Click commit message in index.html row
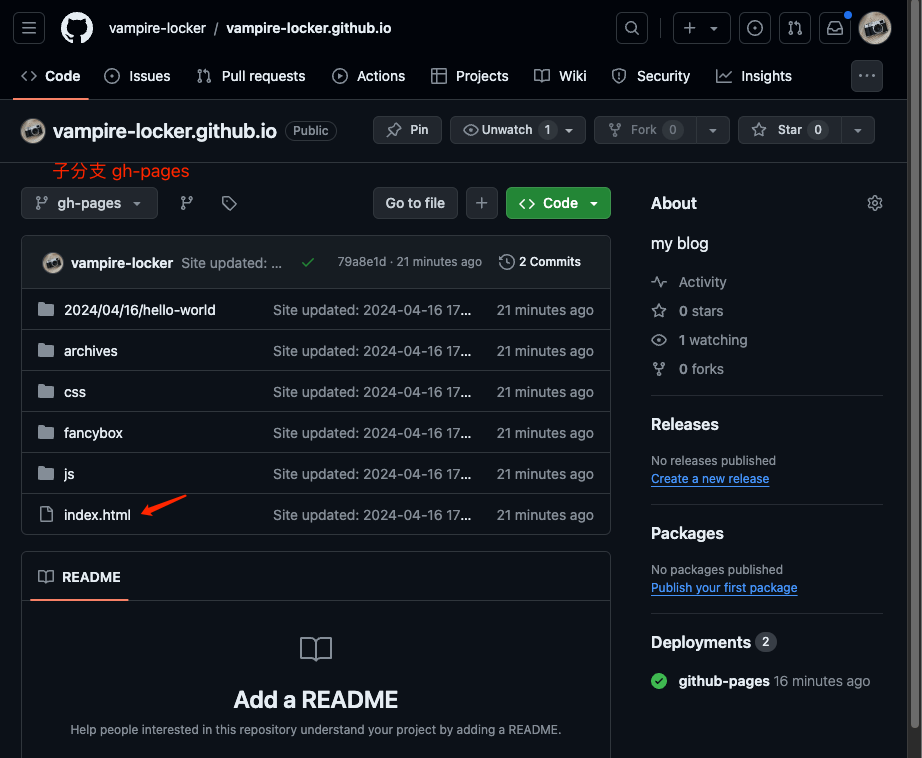922x758 pixels. (372, 515)
